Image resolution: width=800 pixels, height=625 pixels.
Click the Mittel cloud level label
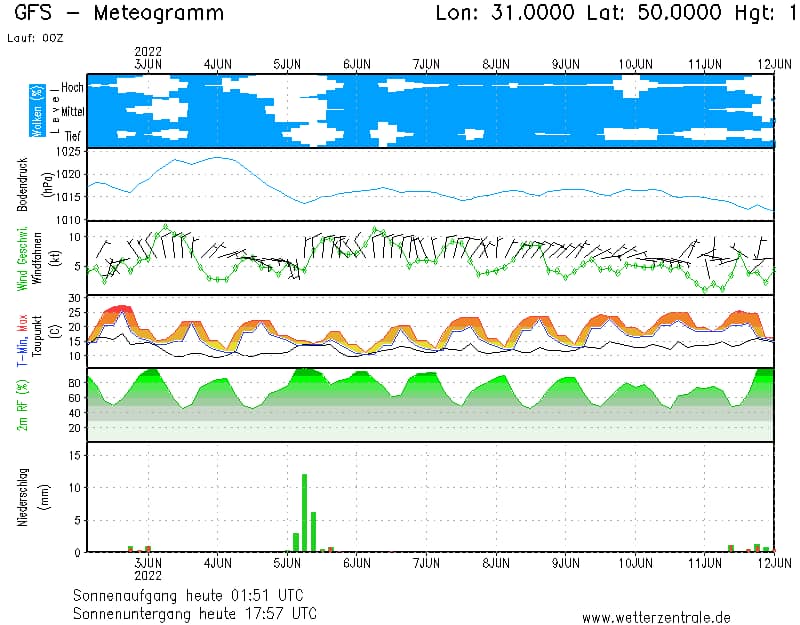point(71,112)
